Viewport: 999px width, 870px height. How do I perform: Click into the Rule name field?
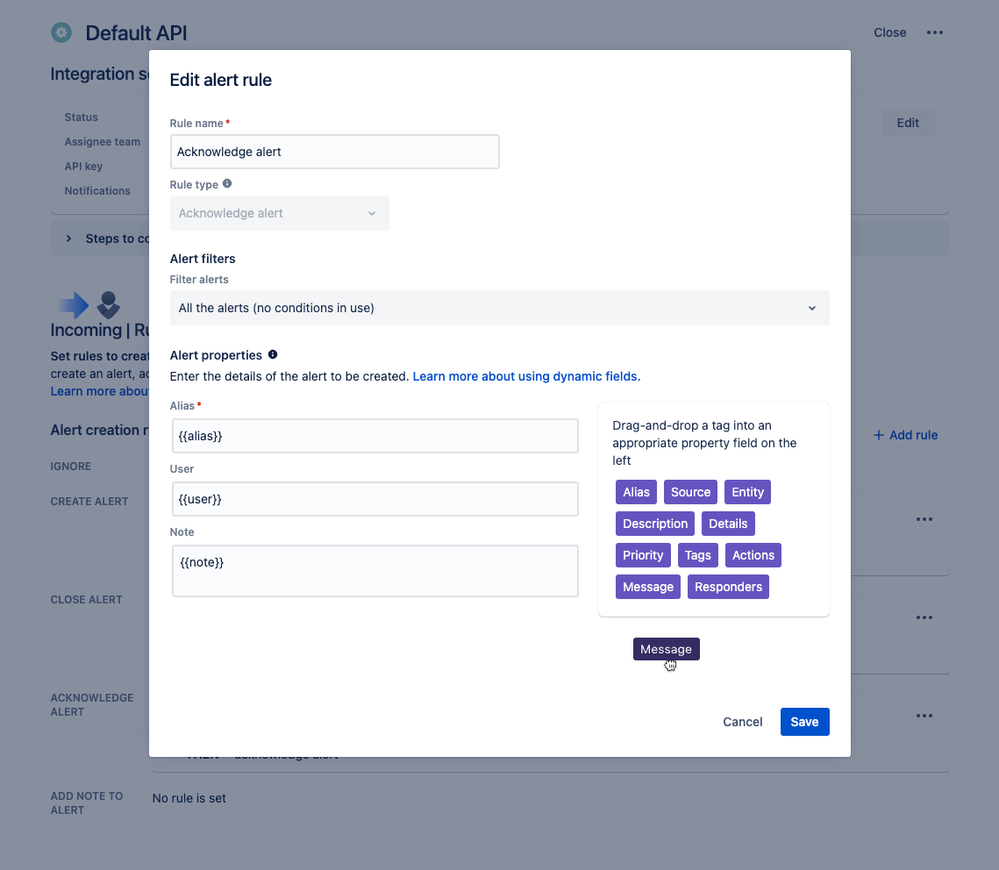(x=334, y=152)
